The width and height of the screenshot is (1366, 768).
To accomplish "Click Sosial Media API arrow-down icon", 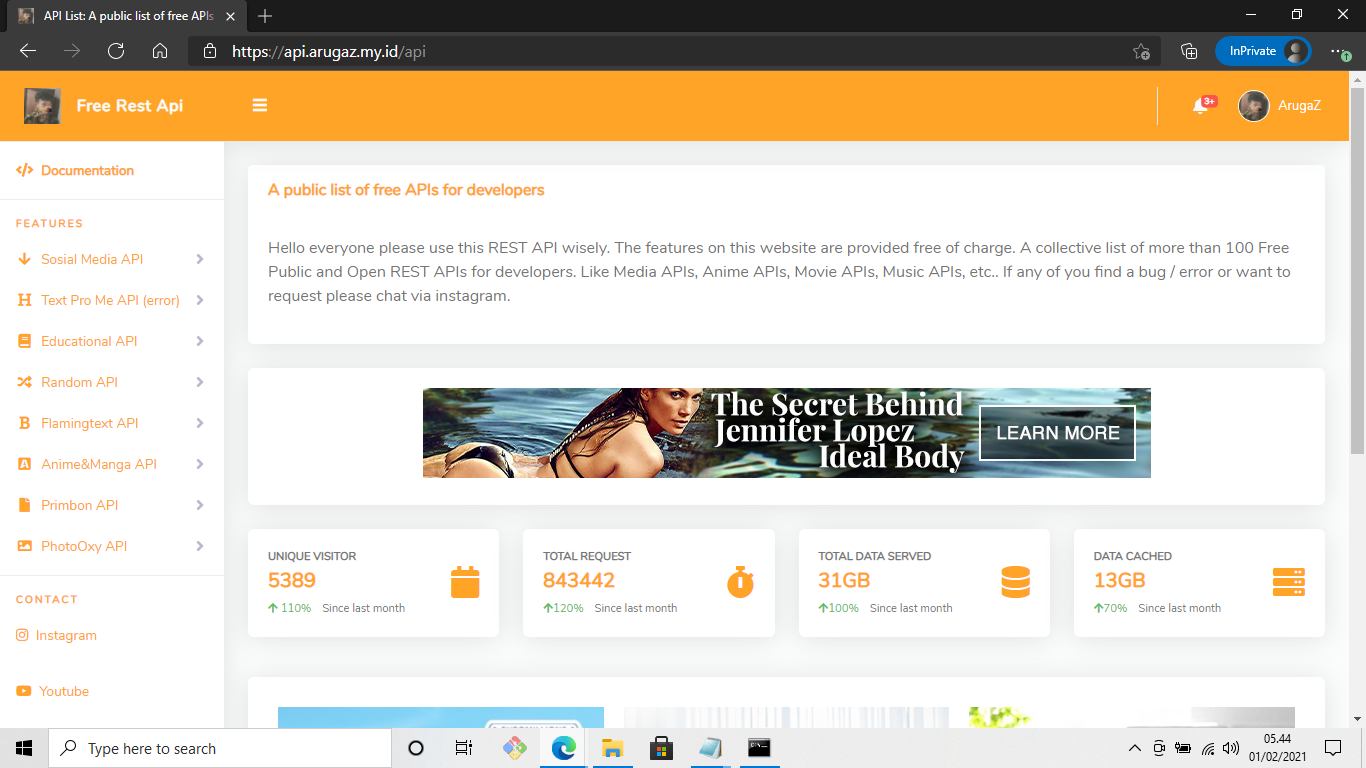I will point(25,259).
